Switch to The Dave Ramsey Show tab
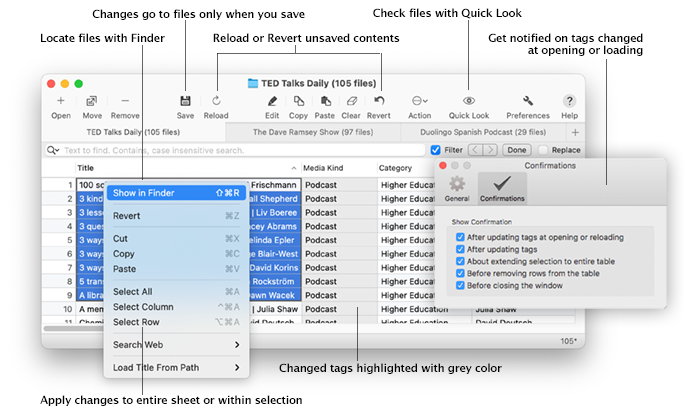The width and height of the screenshot is (700, 420). 313,132
